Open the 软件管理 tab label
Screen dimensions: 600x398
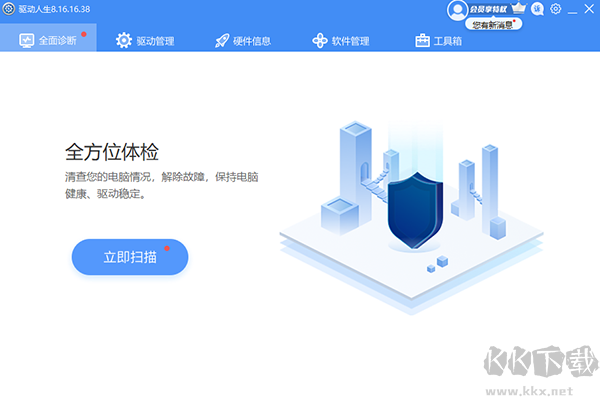tap(351, 41)
